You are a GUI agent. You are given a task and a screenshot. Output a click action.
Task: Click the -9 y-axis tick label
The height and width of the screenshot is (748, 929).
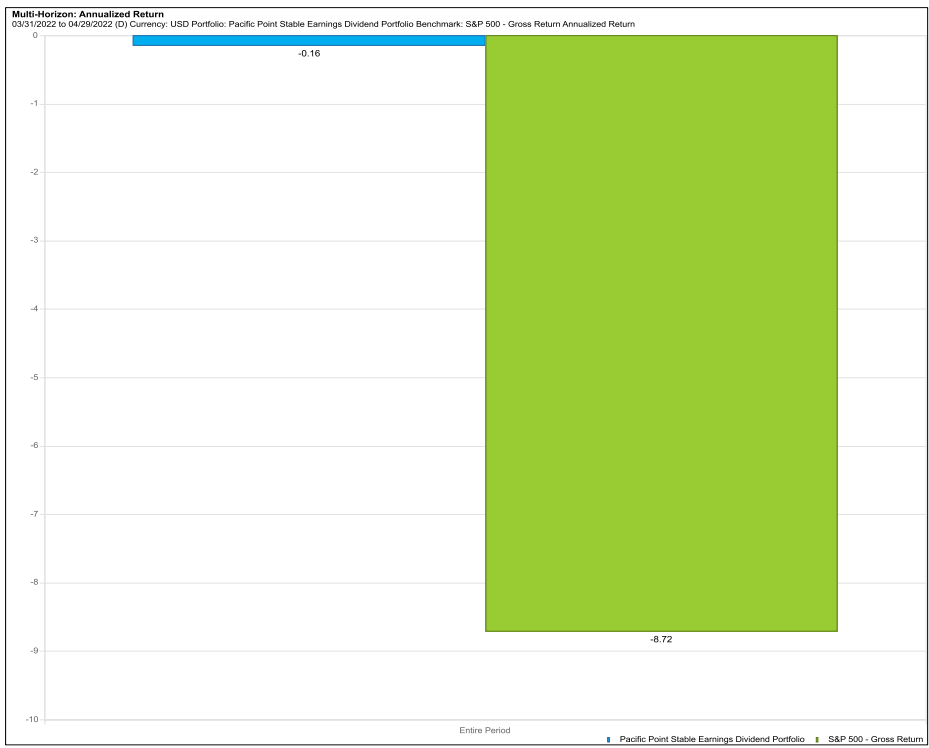tap(34, 651)
